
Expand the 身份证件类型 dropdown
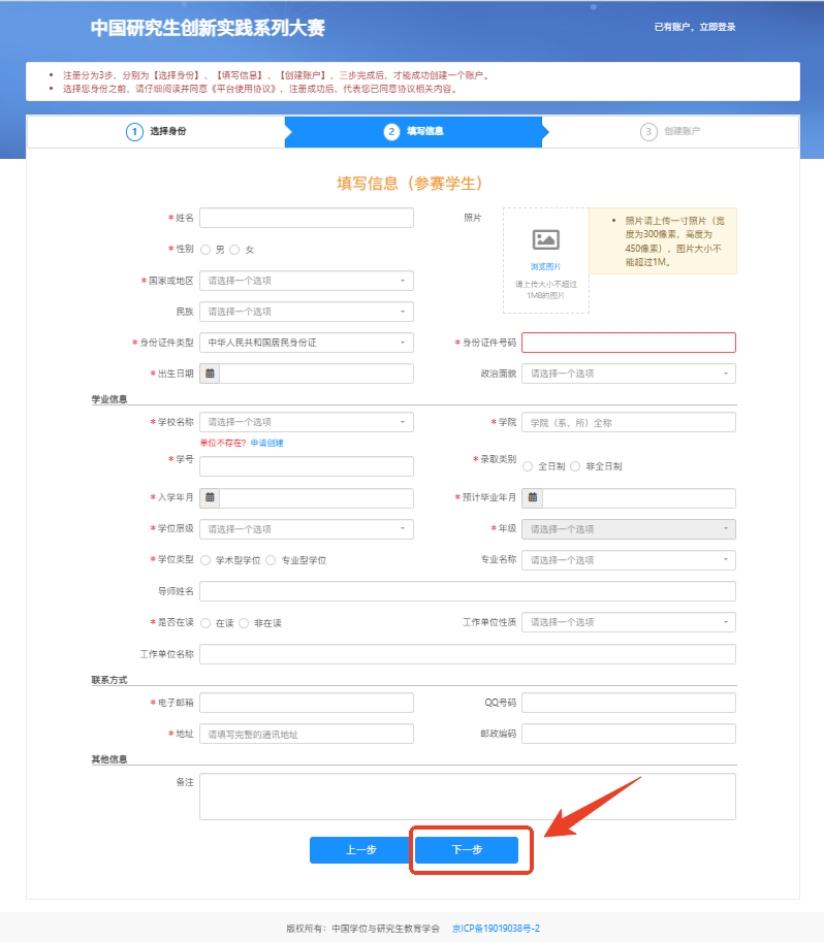click(306, 343)
